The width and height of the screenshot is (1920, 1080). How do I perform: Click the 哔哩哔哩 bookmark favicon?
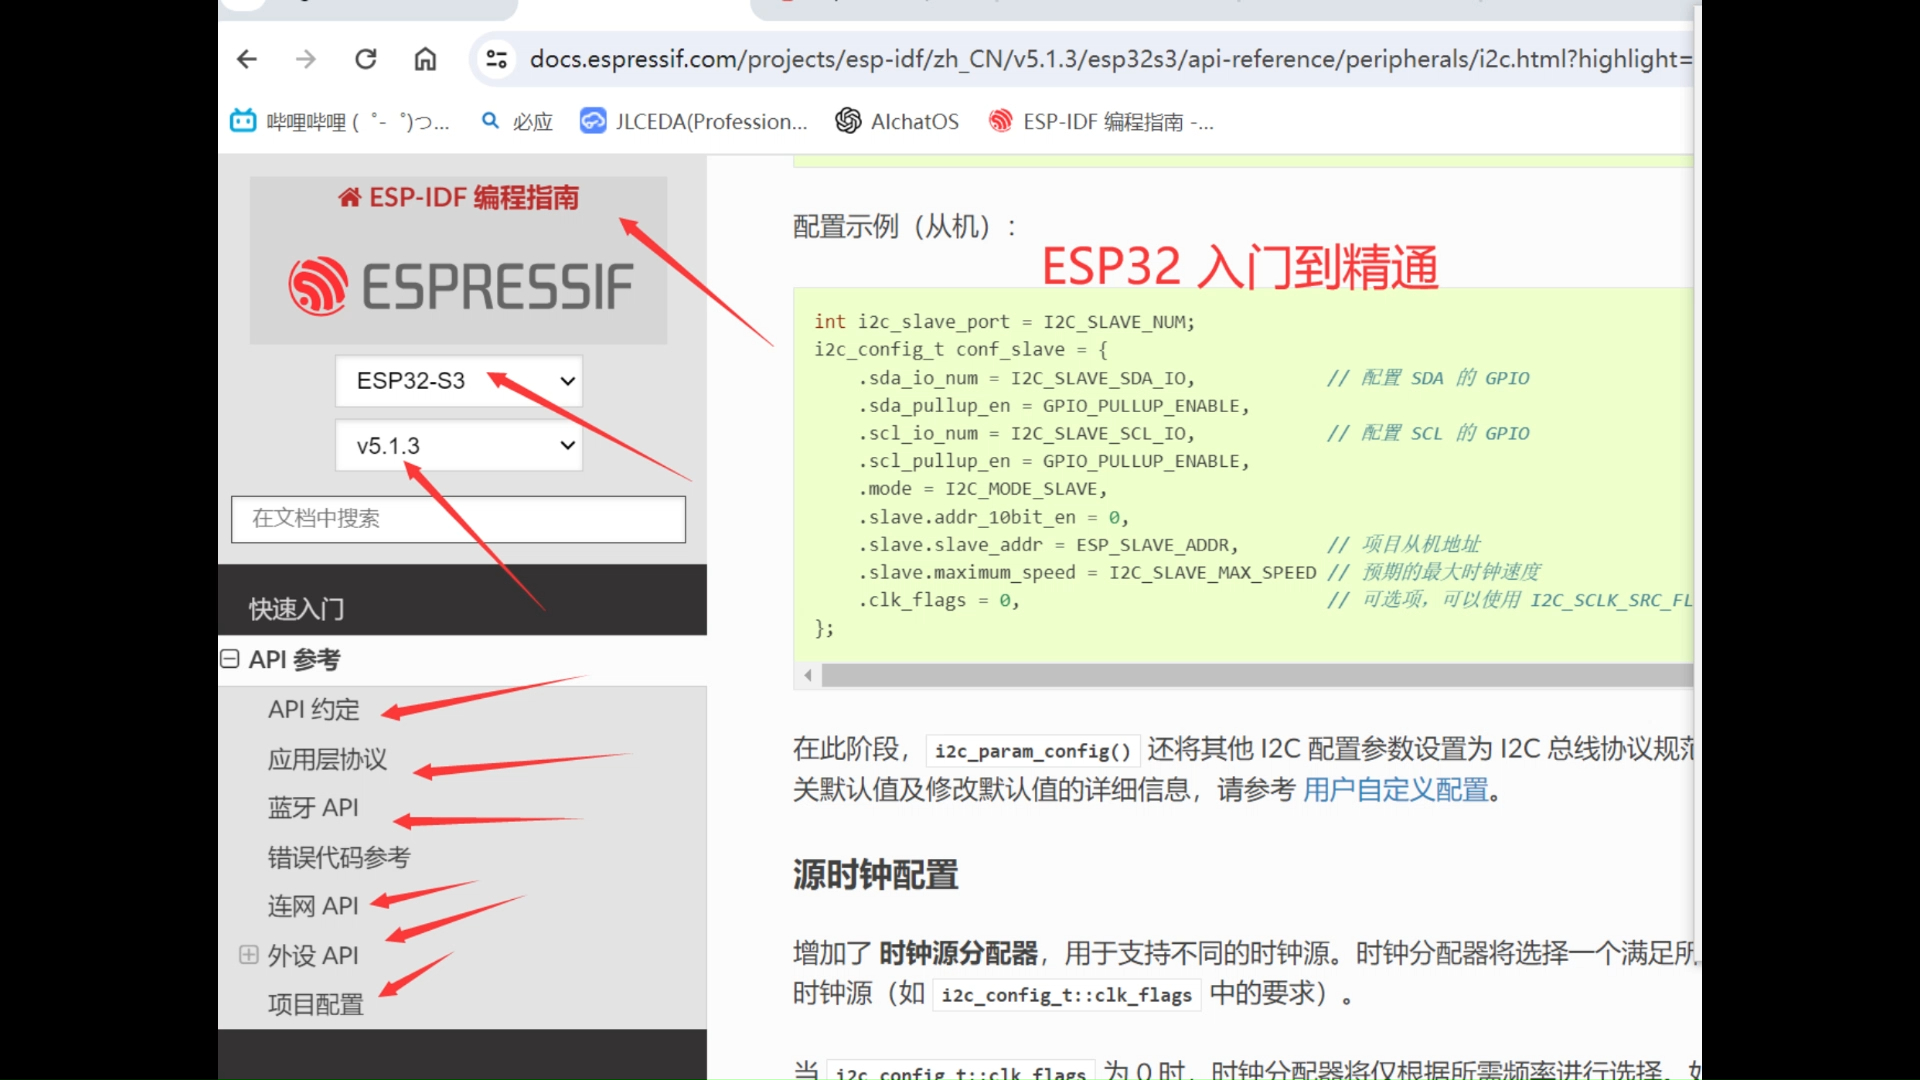243,121
